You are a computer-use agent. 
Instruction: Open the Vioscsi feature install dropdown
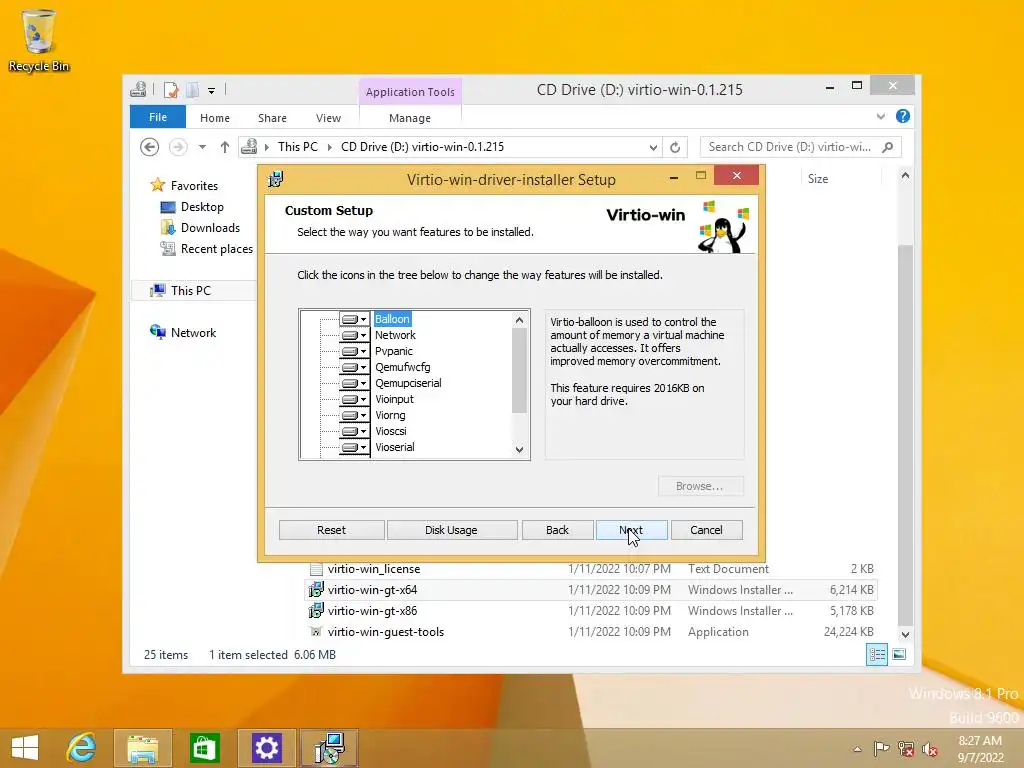354,431
